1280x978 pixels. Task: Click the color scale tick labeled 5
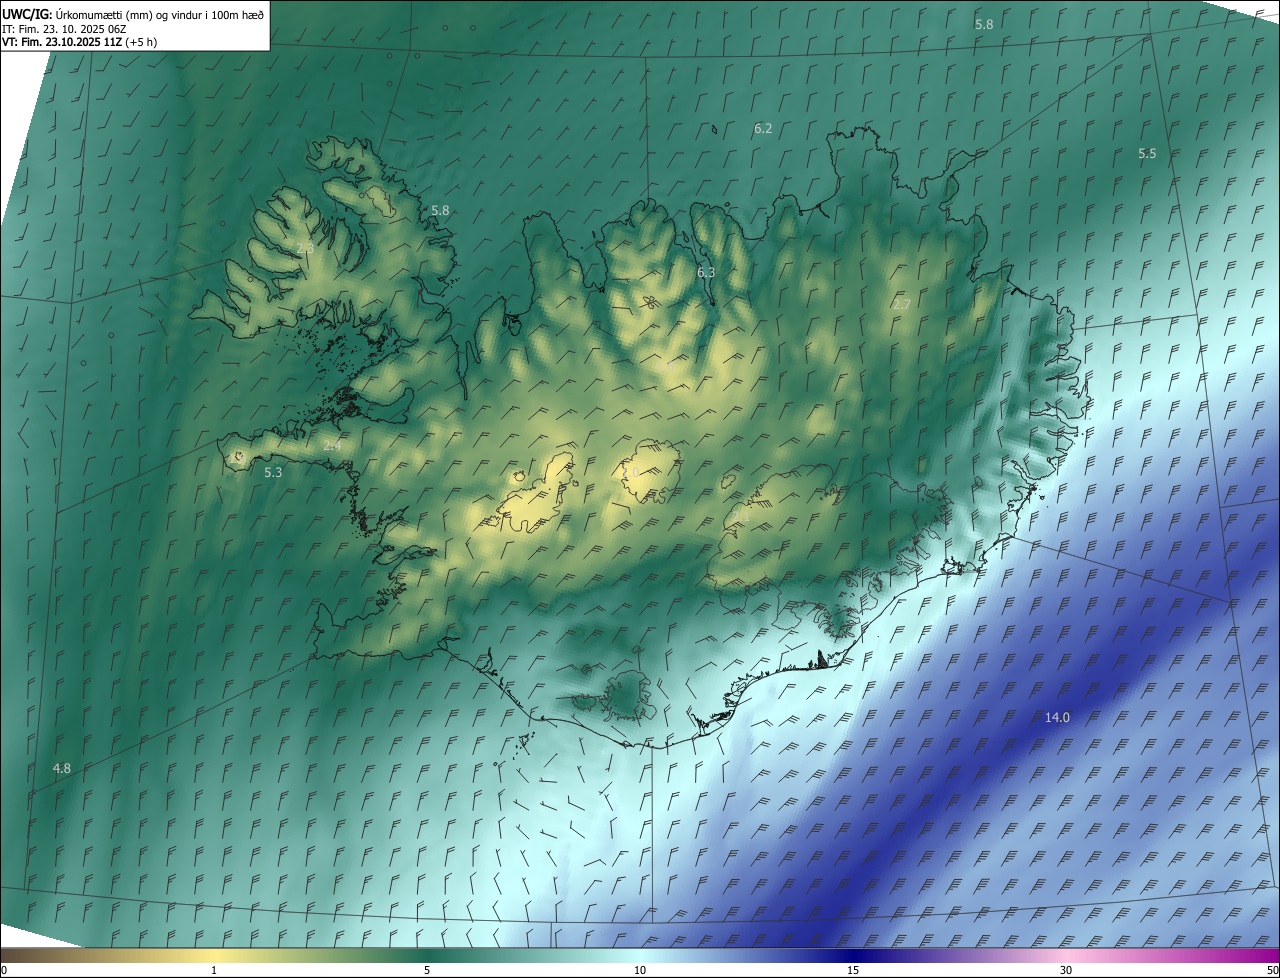coord(427,970)
